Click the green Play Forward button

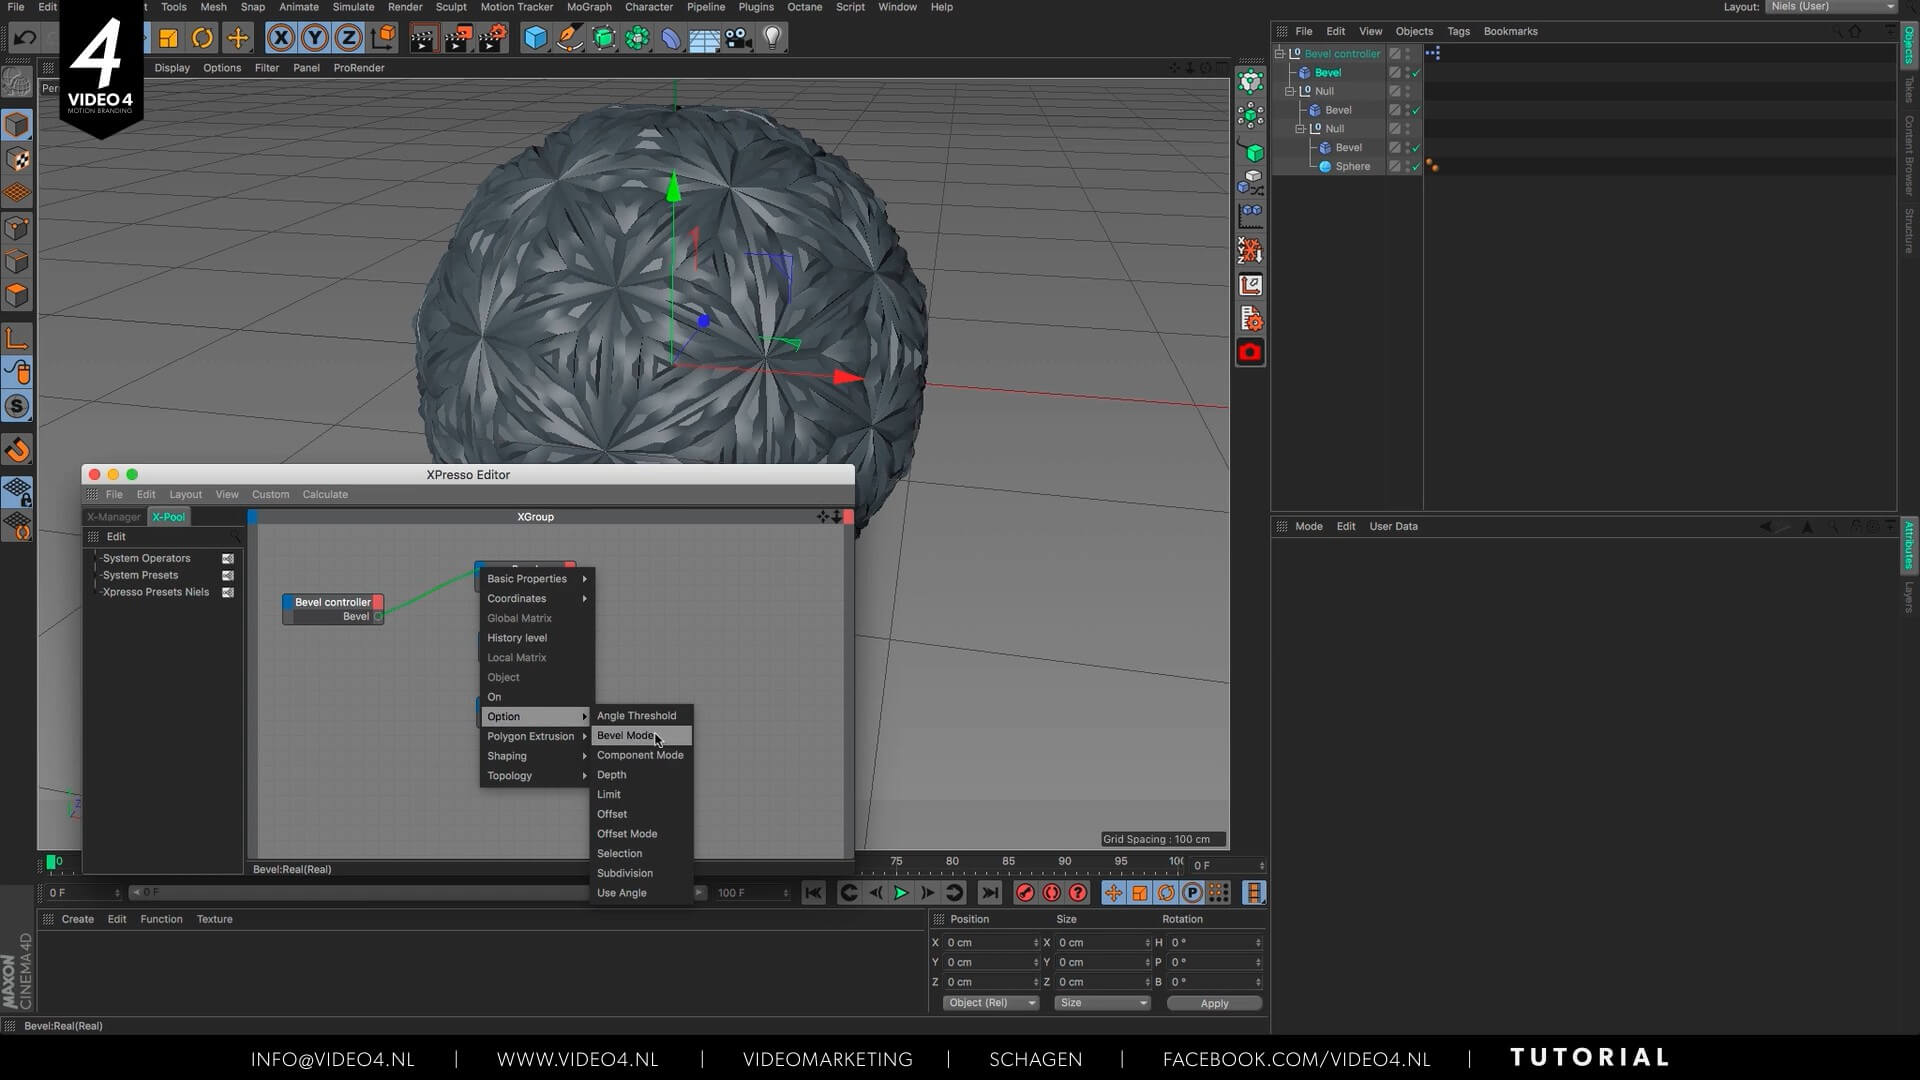coord(901,893)
